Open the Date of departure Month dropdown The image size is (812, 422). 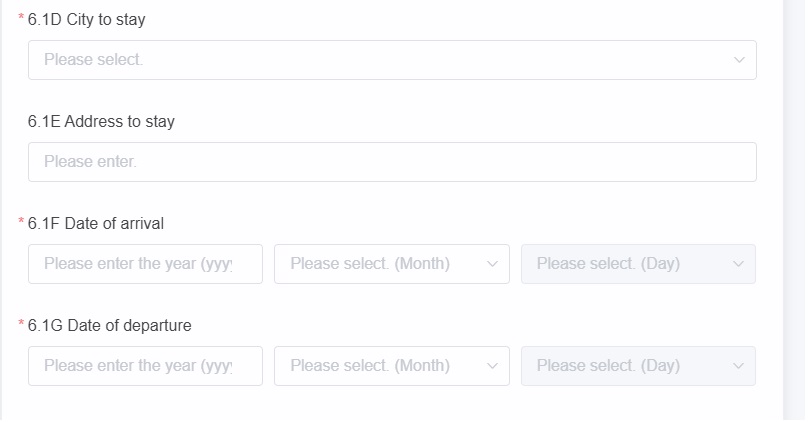tap(392, 366)
